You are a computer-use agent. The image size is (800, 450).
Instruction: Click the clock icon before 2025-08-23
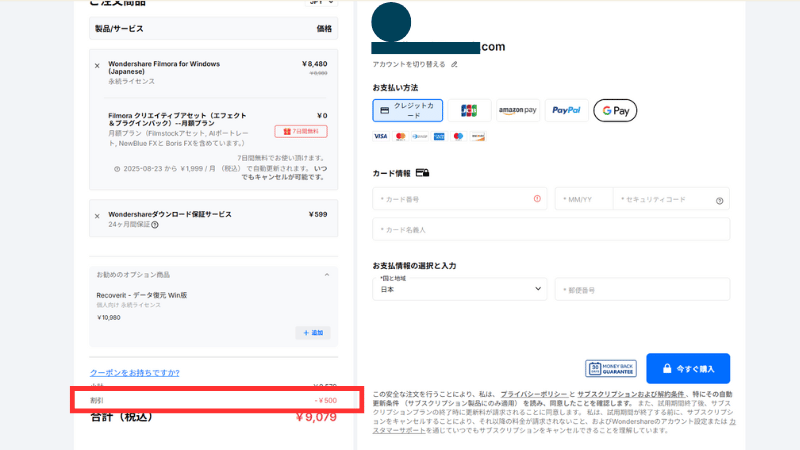point(117,169)
